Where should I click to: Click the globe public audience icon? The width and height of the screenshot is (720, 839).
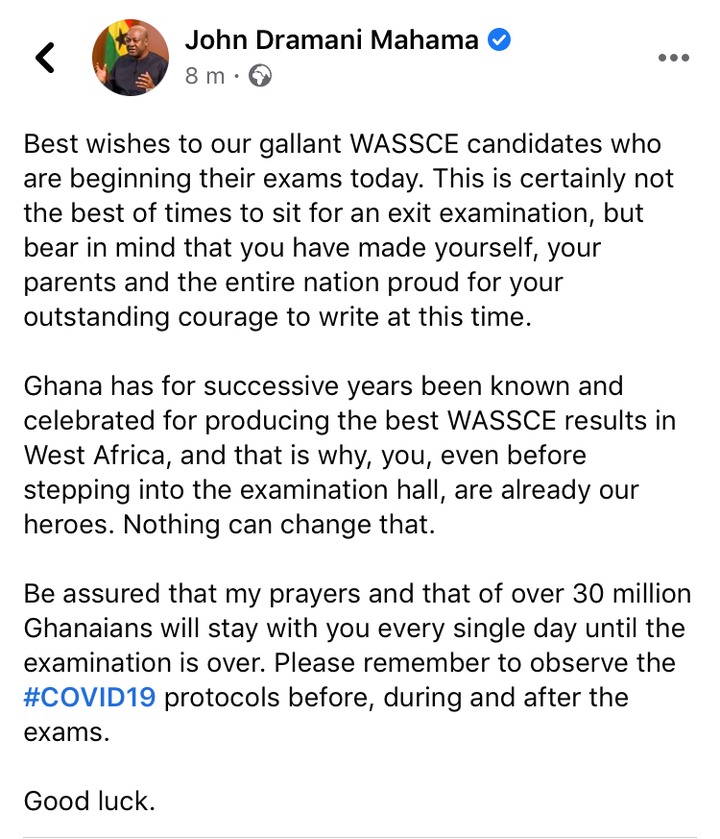[260, 76]
